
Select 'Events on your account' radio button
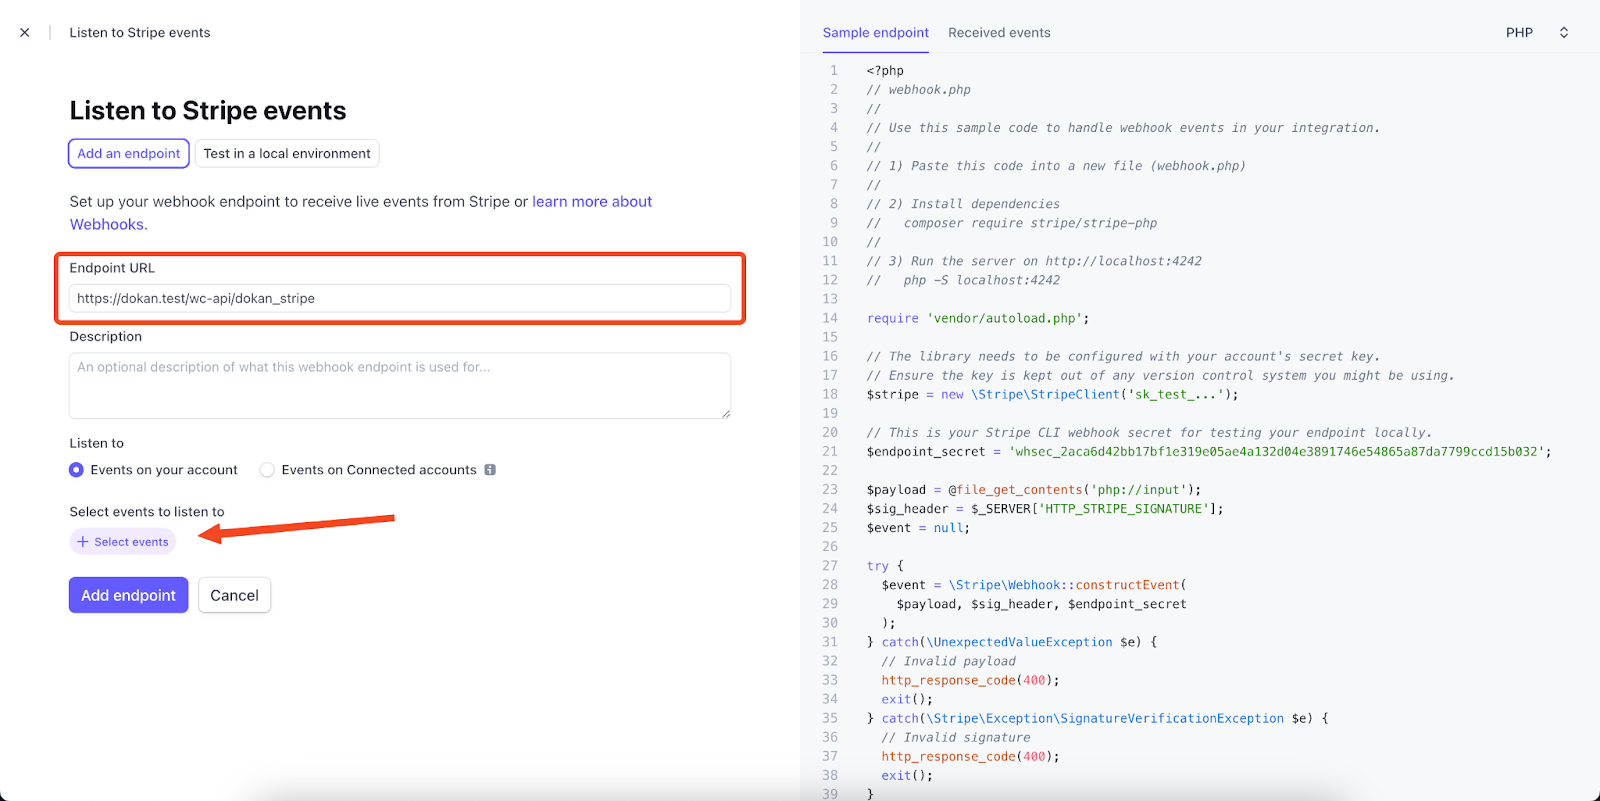coord(76,470)
